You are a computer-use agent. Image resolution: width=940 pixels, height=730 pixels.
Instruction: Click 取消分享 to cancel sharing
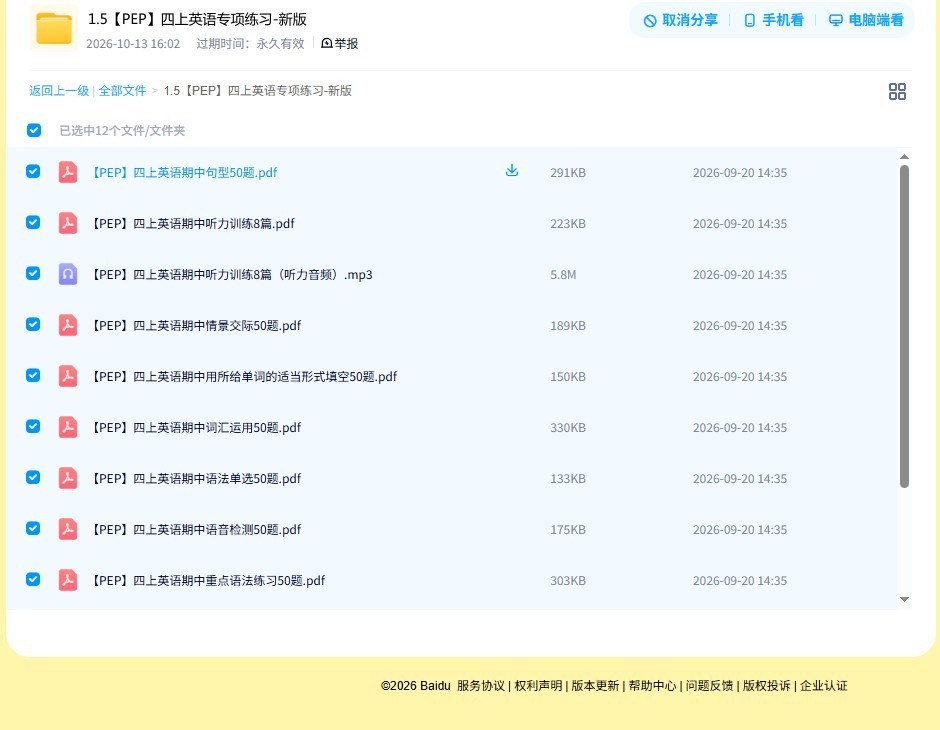[680, 20]
